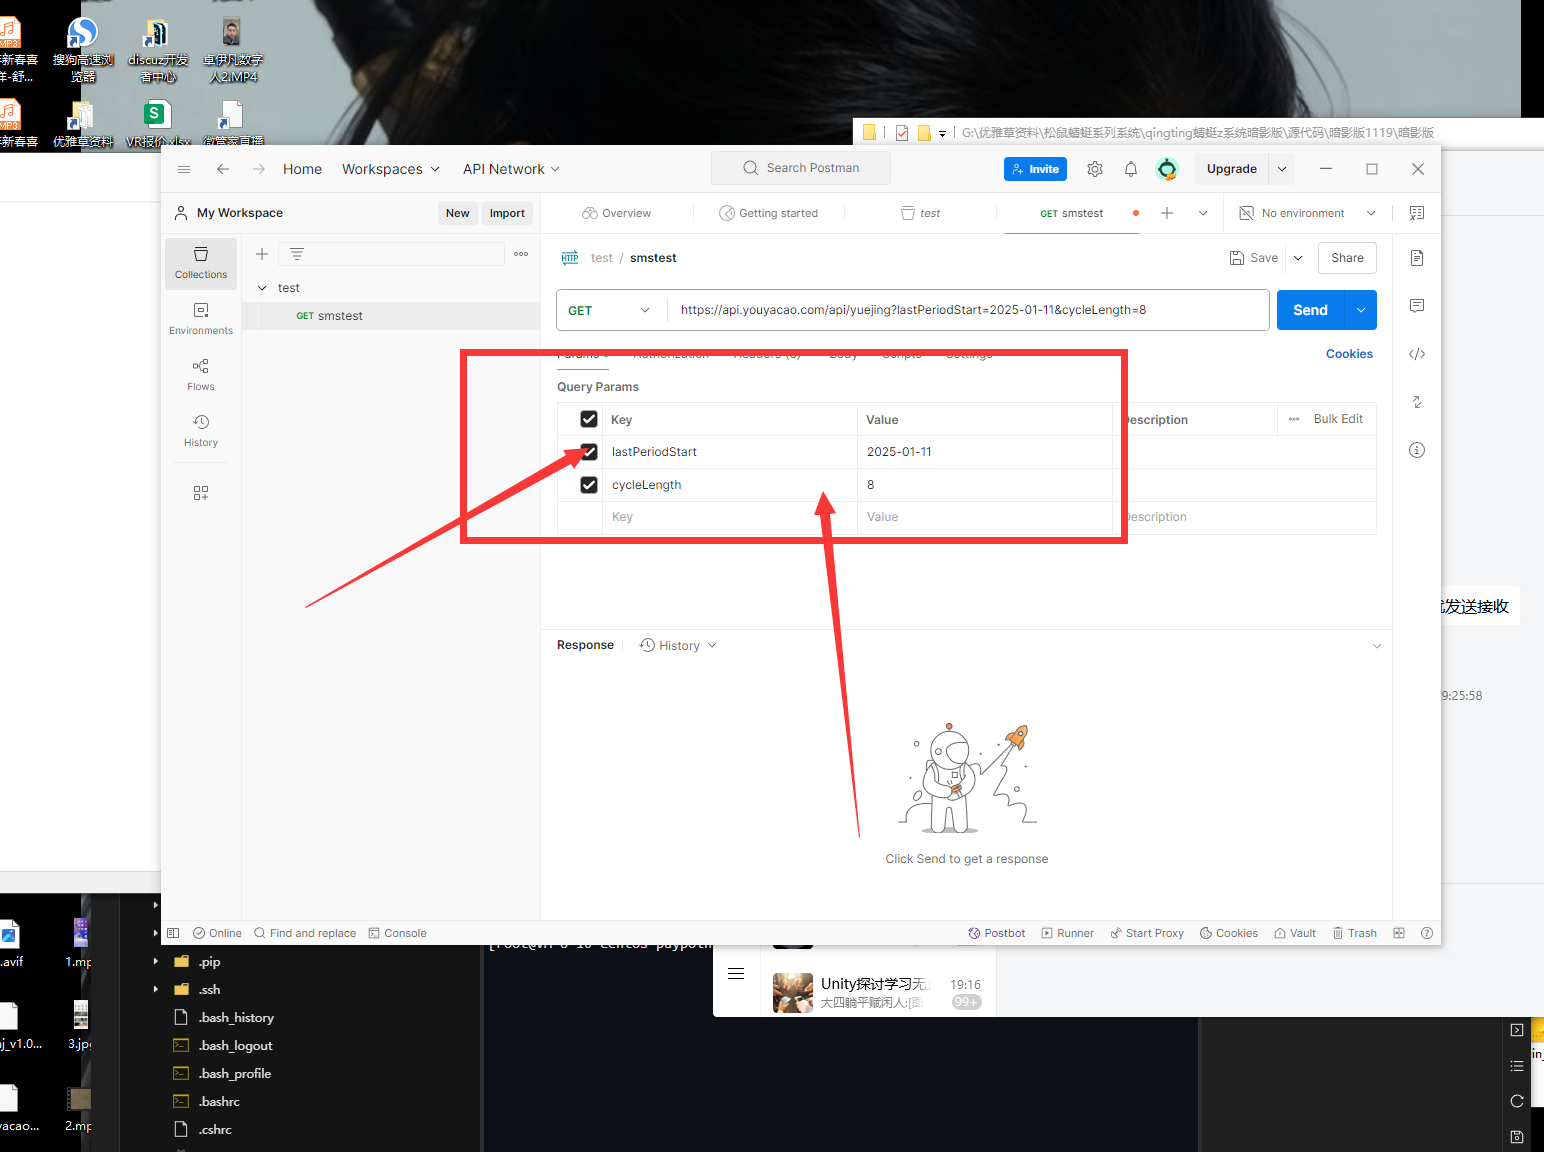Create a new collection with plus icon
This screenshot has width=1544, height=1152.
(x=262, y=254)
